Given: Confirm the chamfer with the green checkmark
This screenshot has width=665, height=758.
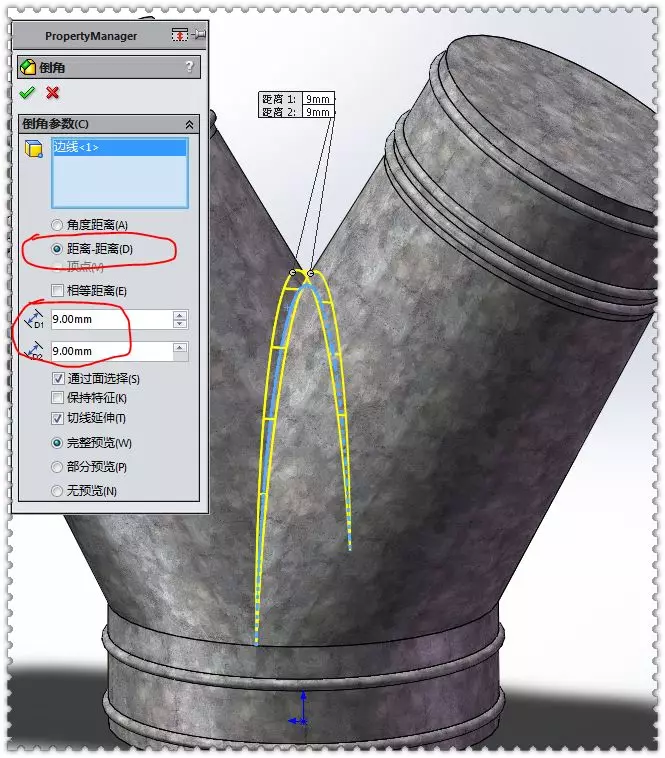Looking at the screenshot, I should [x=27, y=92].
